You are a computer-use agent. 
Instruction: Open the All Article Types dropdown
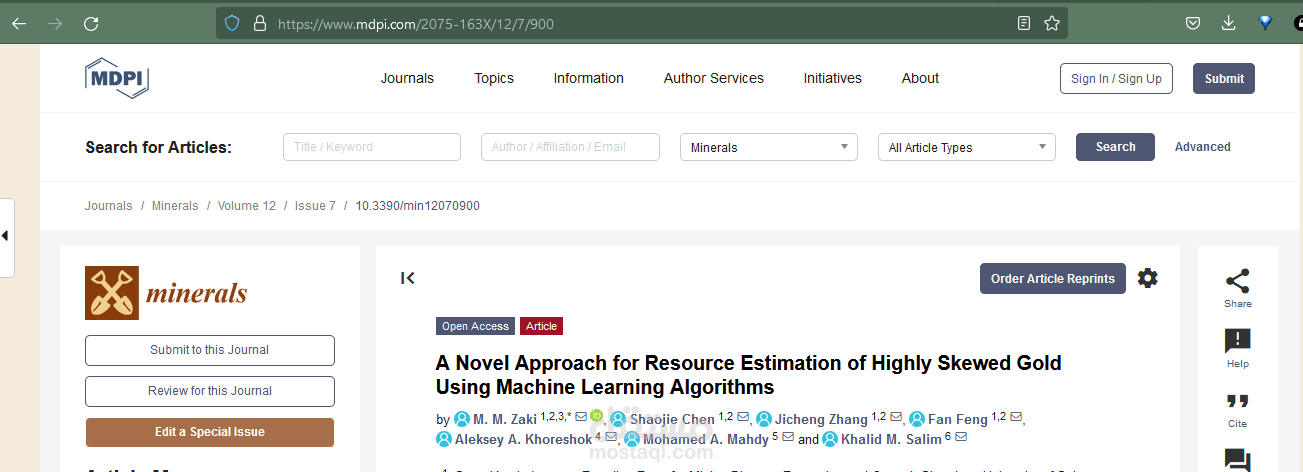pos(966,147)
